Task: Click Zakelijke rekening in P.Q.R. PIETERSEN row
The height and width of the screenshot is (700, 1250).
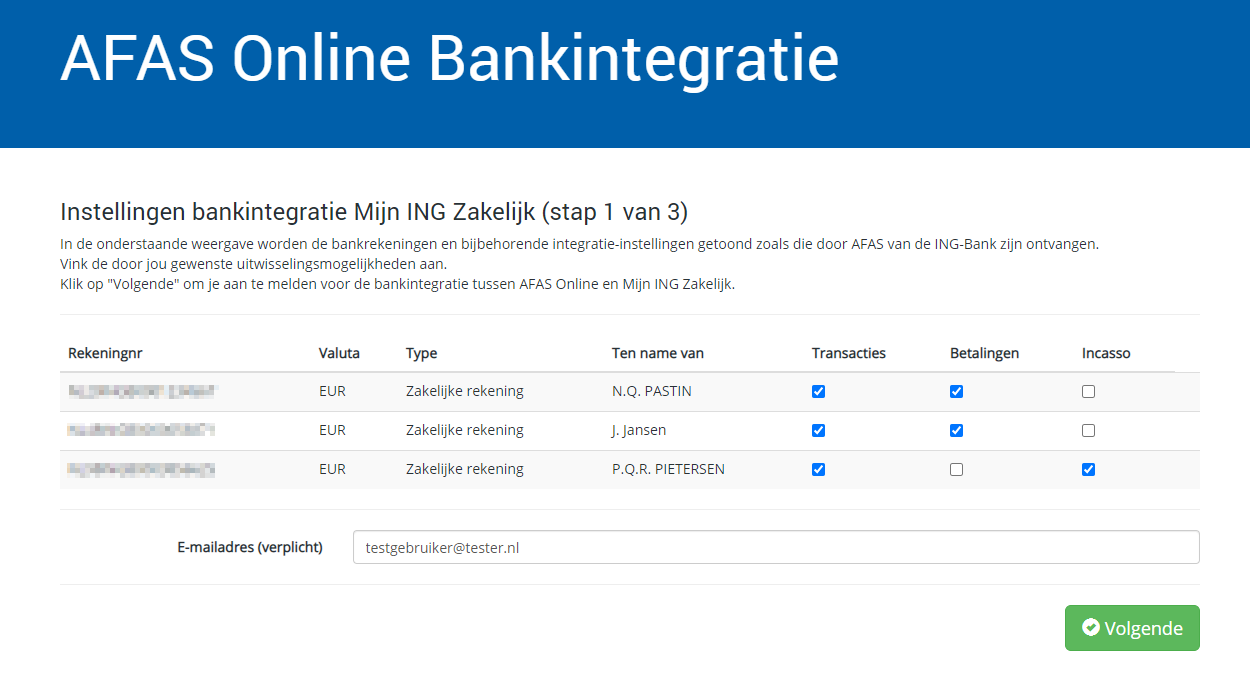Action: 465,469
